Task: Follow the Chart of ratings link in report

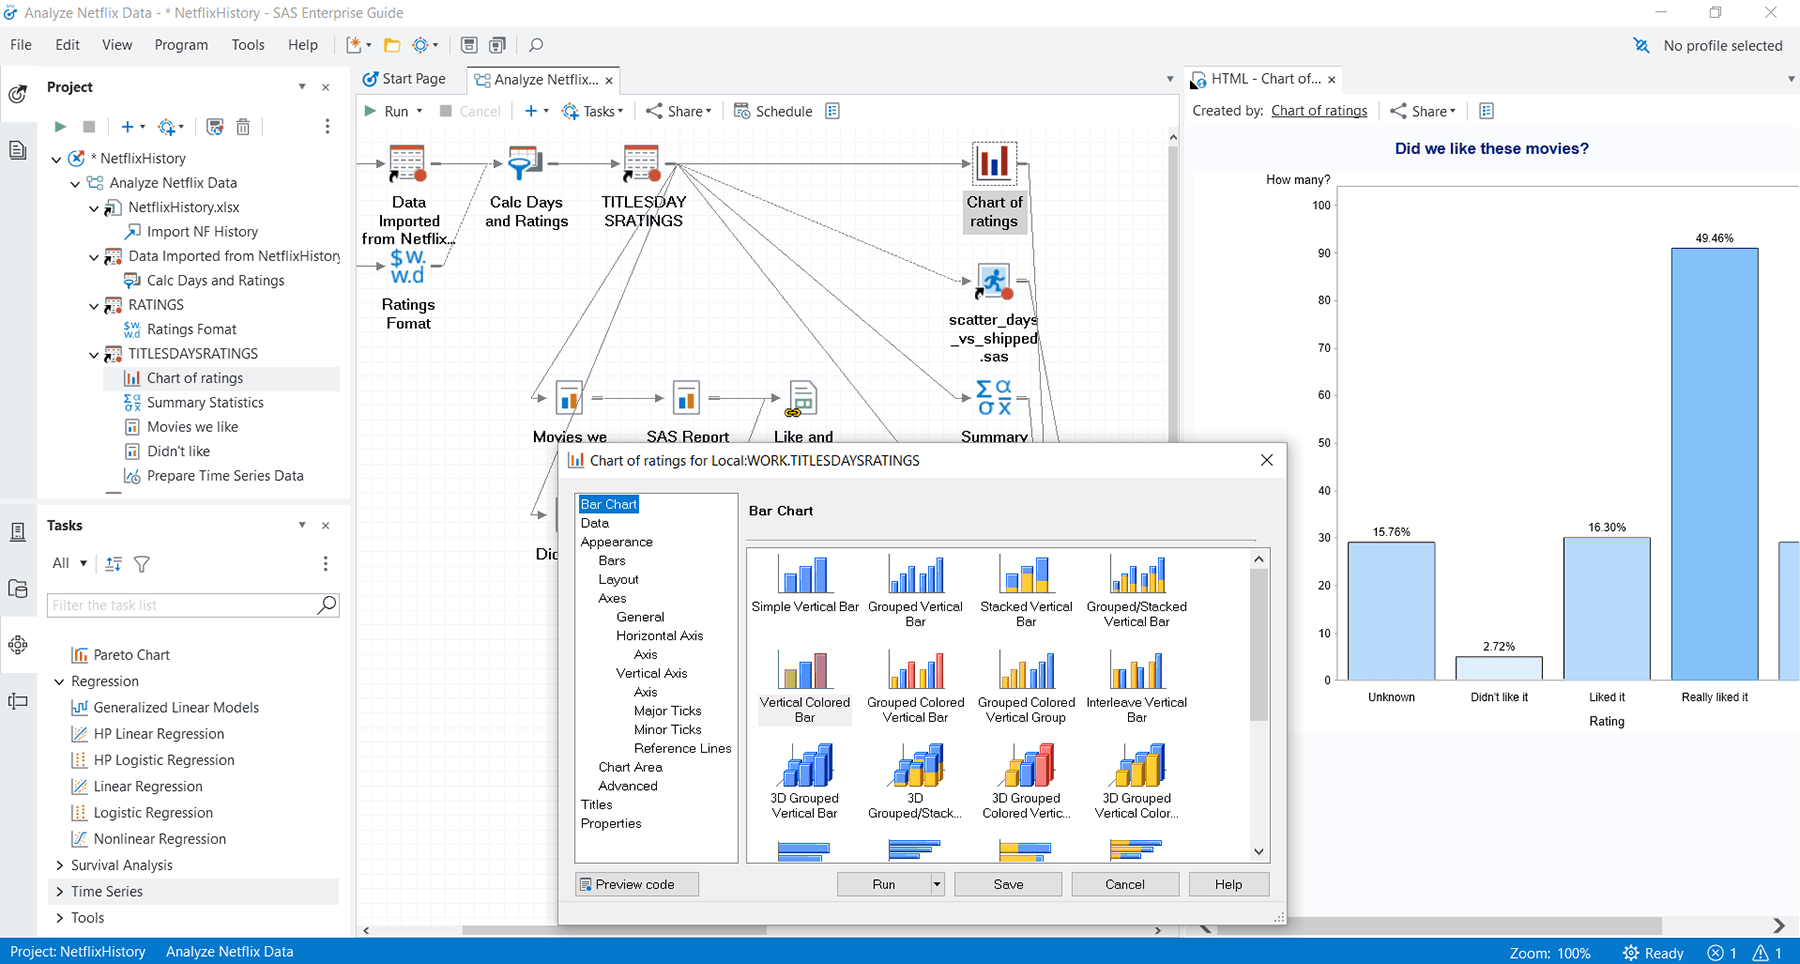Action: coord(1319,111)
